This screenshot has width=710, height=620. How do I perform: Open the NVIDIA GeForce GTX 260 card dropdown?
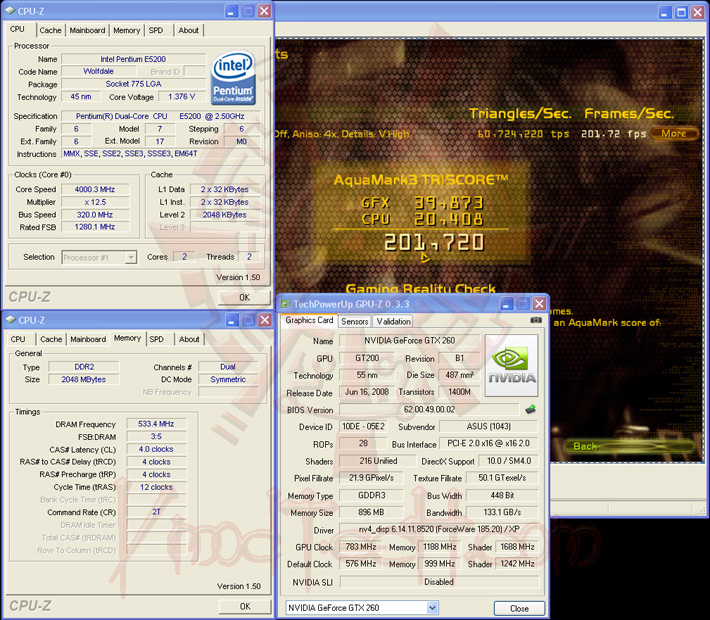tap(432, 607)
